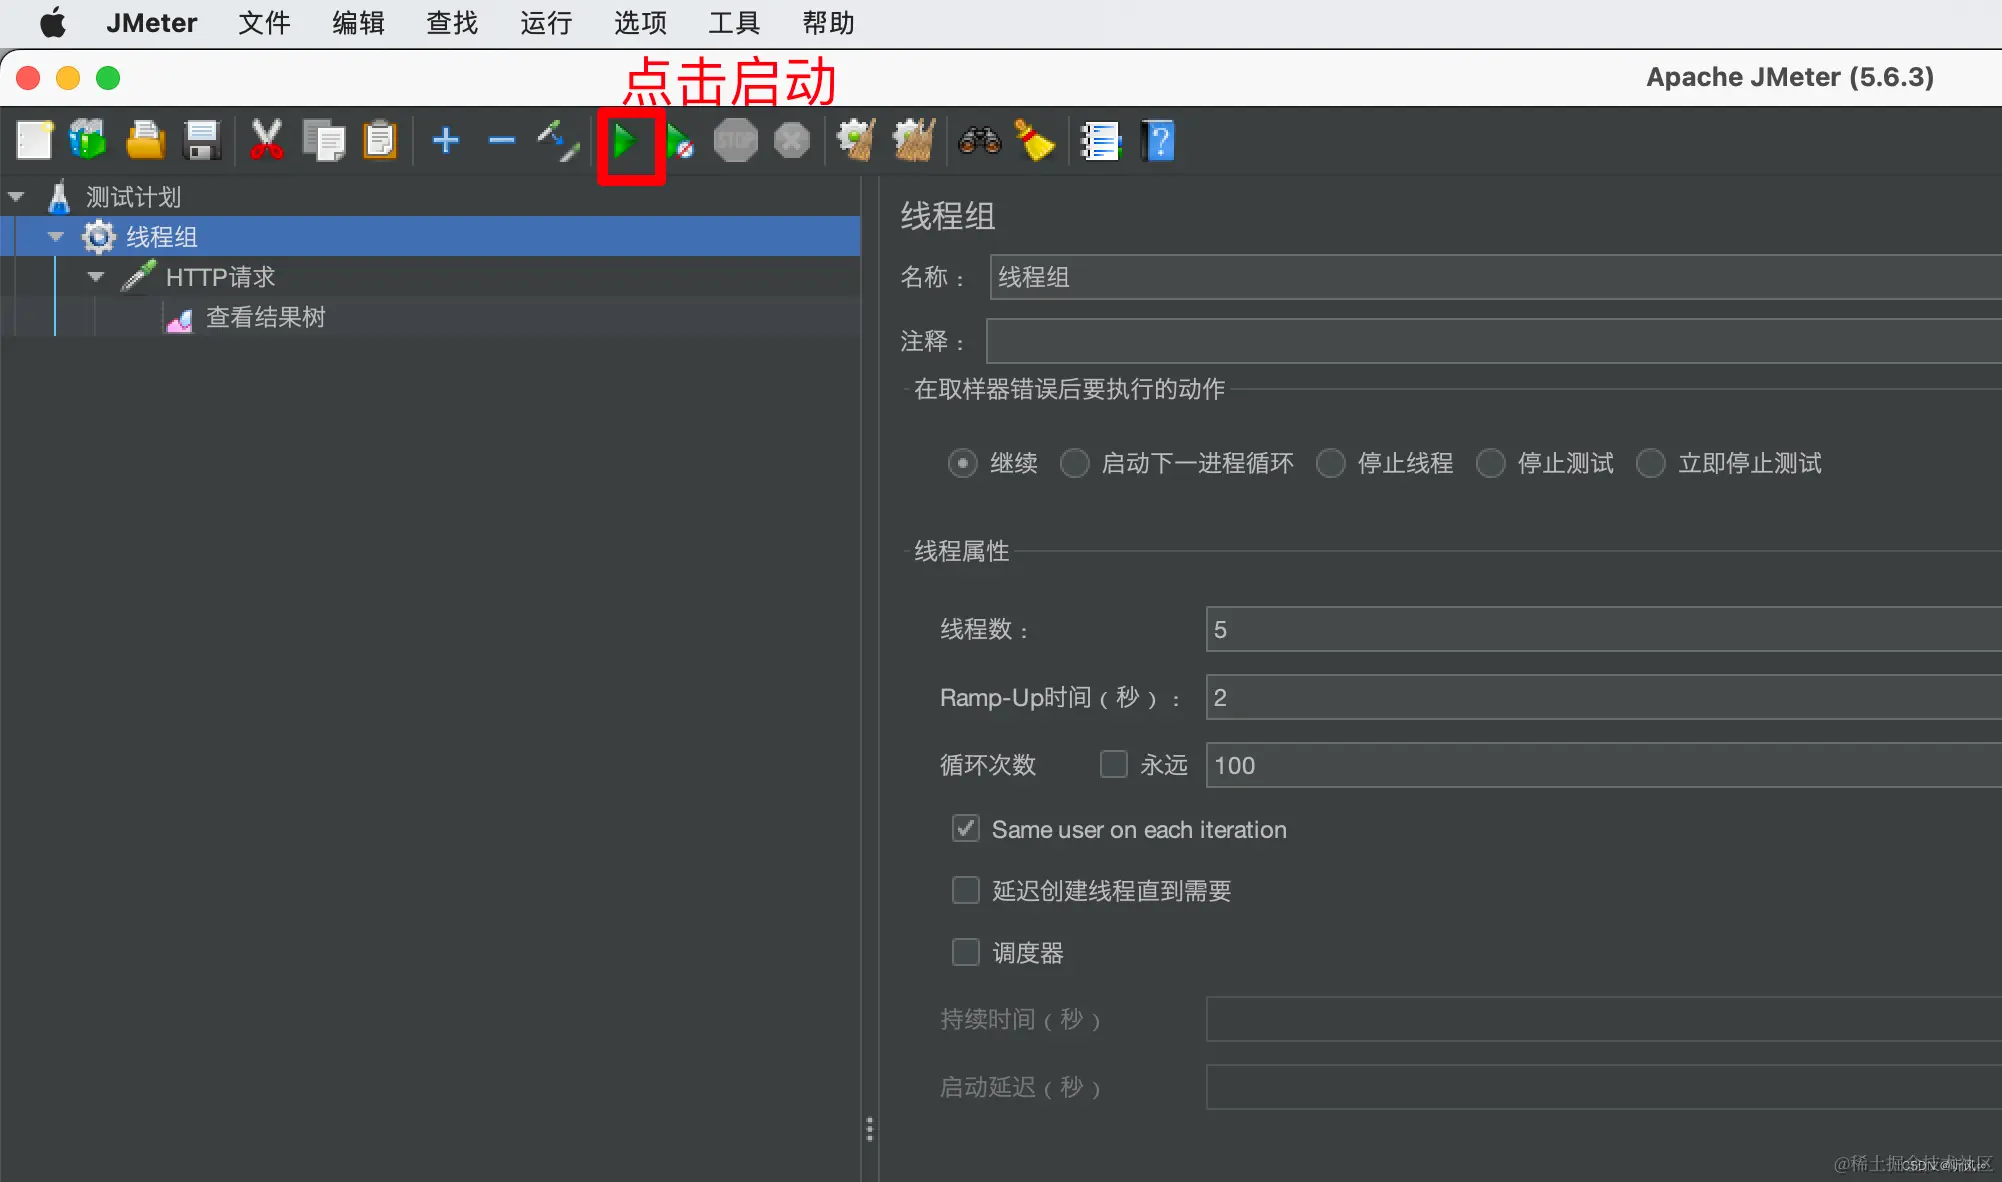Select the 继续 radio button
Image resolution: width=2002 pixels, height=1182 pixels.
962,463
